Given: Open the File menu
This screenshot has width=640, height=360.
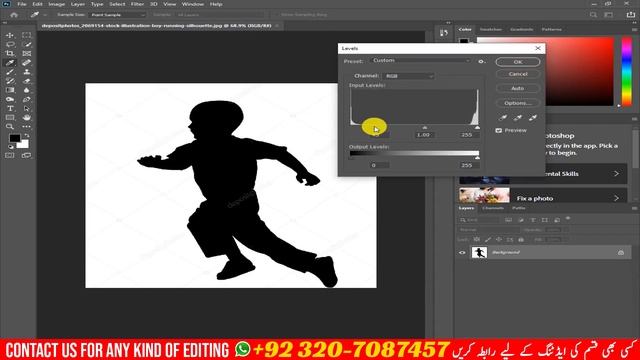Looking at the screenshot, I should click(x=22, y=4).
